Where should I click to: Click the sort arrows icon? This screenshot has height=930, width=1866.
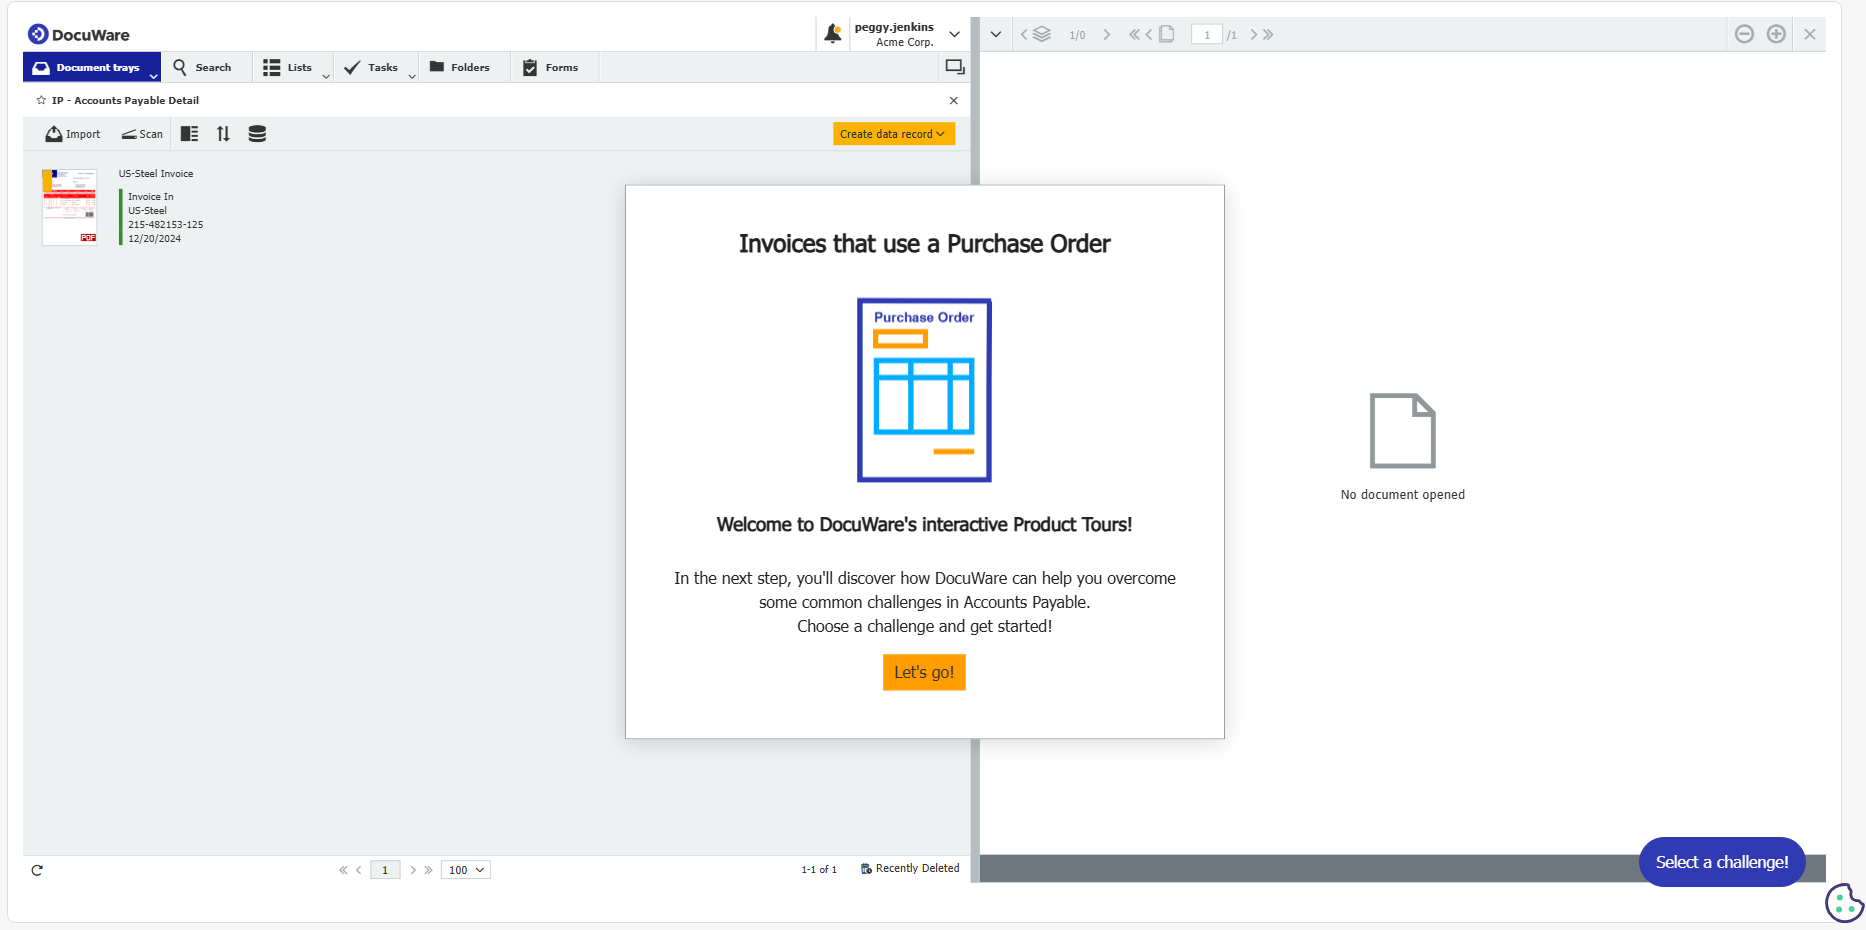[223, 134]
